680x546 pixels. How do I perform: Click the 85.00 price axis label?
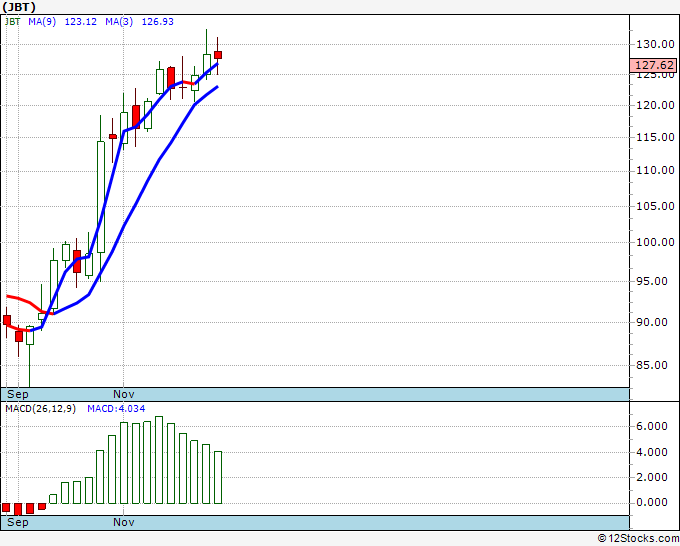tap(652, 365)
